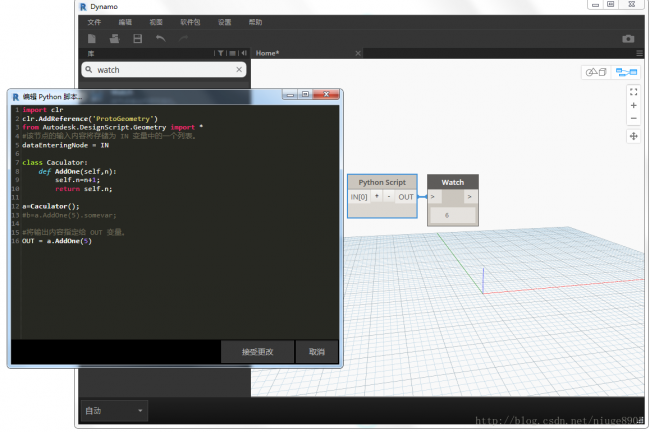
Task: Click the Save icon in toolbar
Action: pyautogui.click(x=137, y=38)
